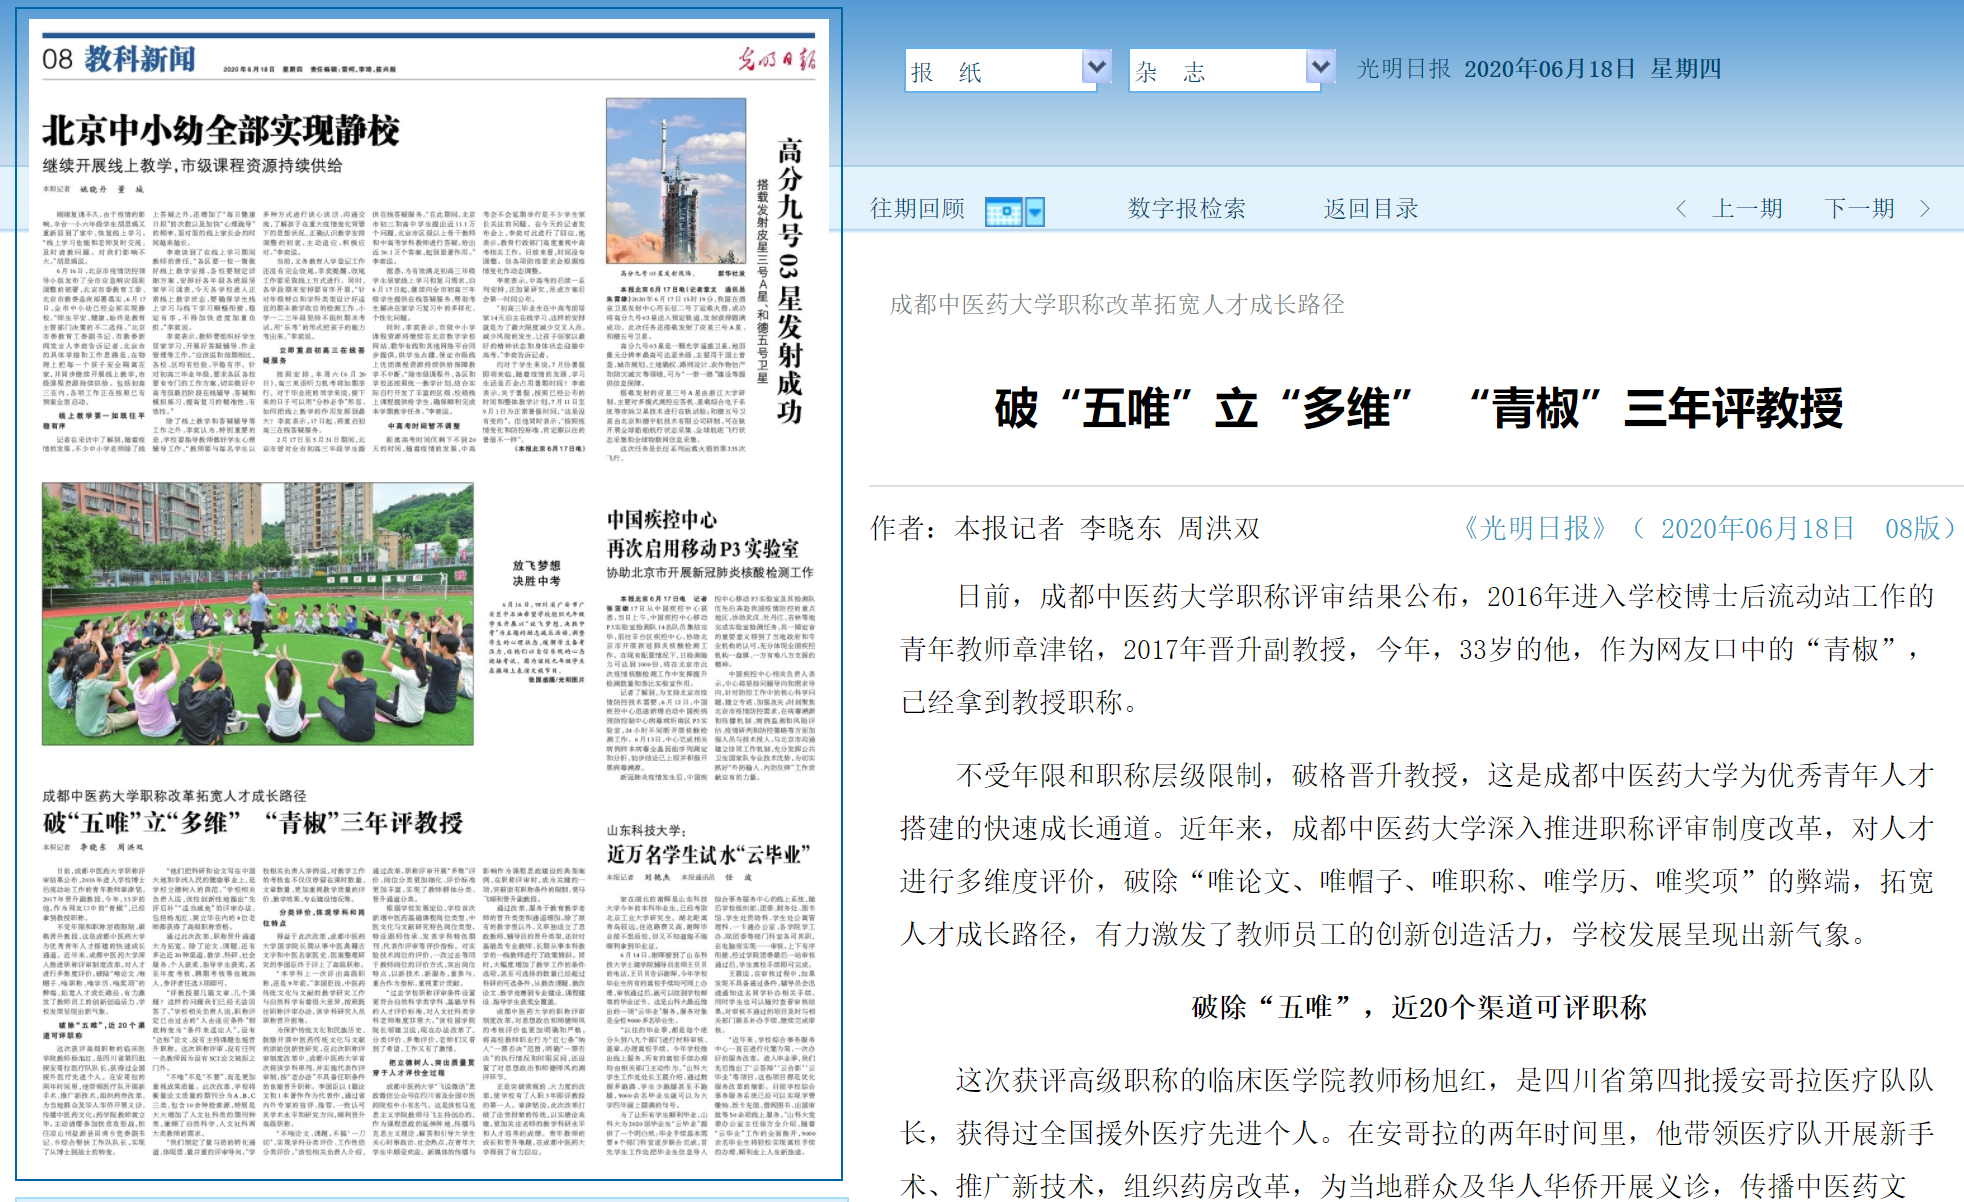Viewport: 1964px width, 1202px height.
Task: Expand the 往期回顾 calendar dropdown arrow
Action: tap(1035, 211)
